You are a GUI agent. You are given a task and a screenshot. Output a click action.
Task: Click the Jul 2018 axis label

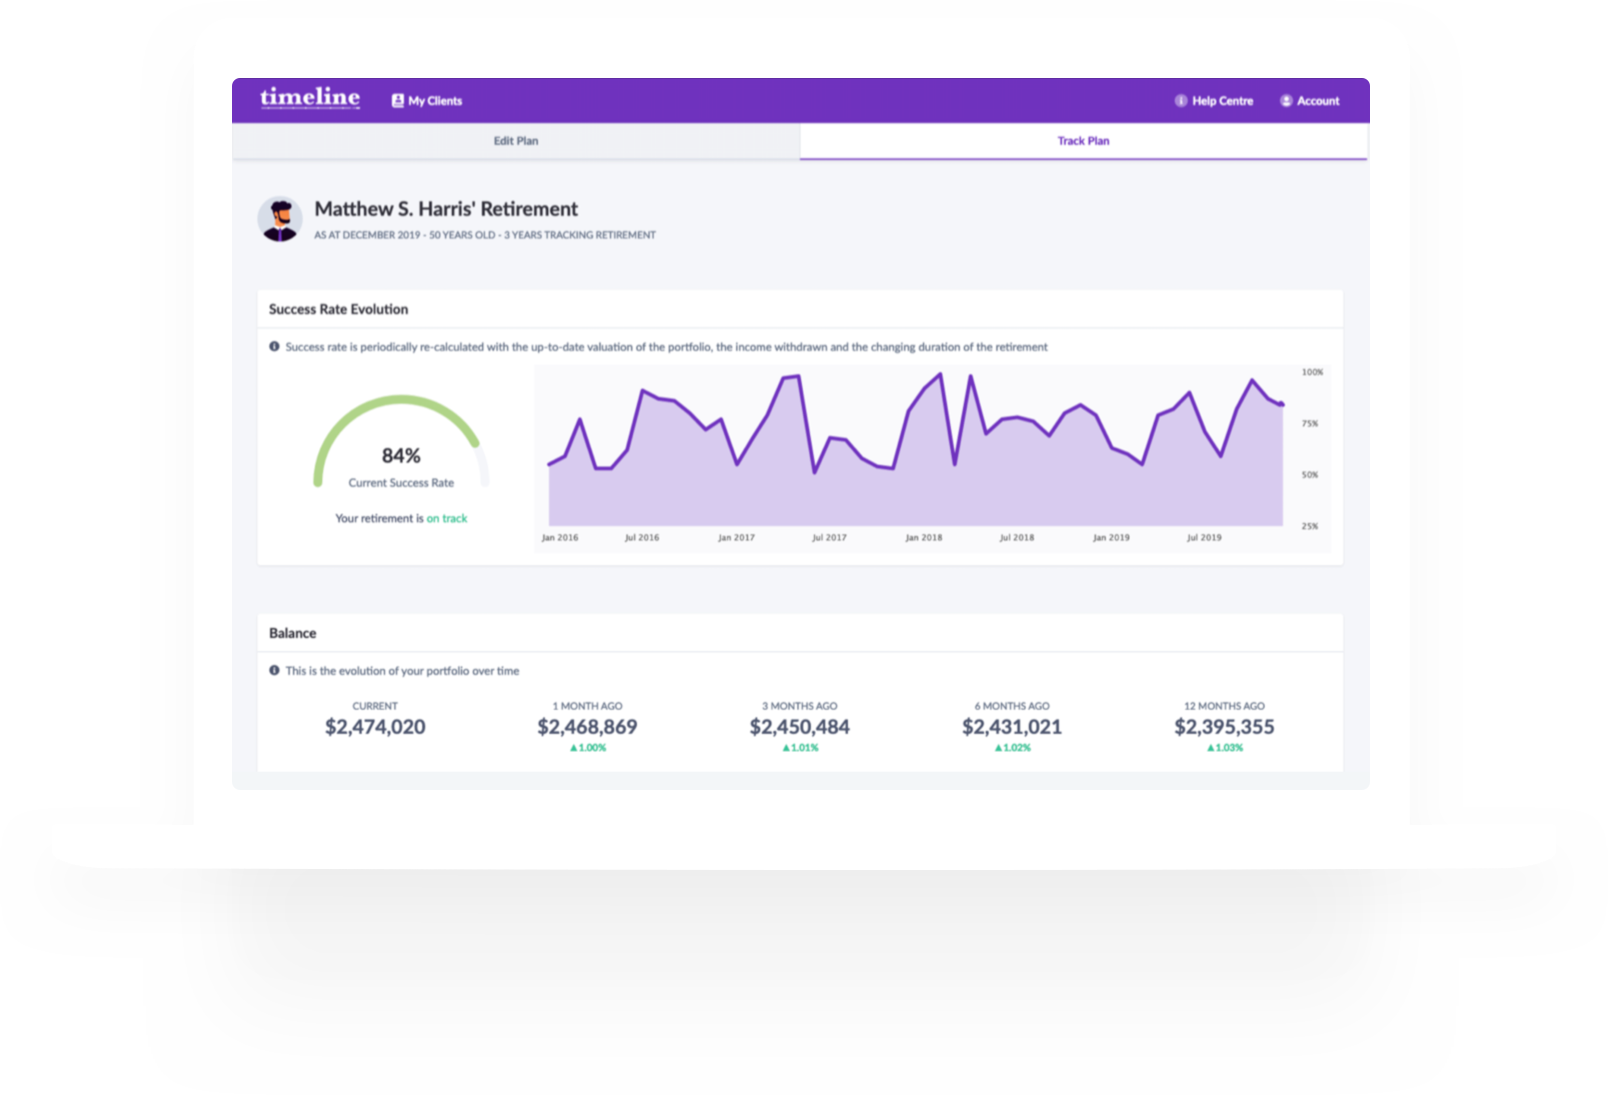click(1017, 538)
